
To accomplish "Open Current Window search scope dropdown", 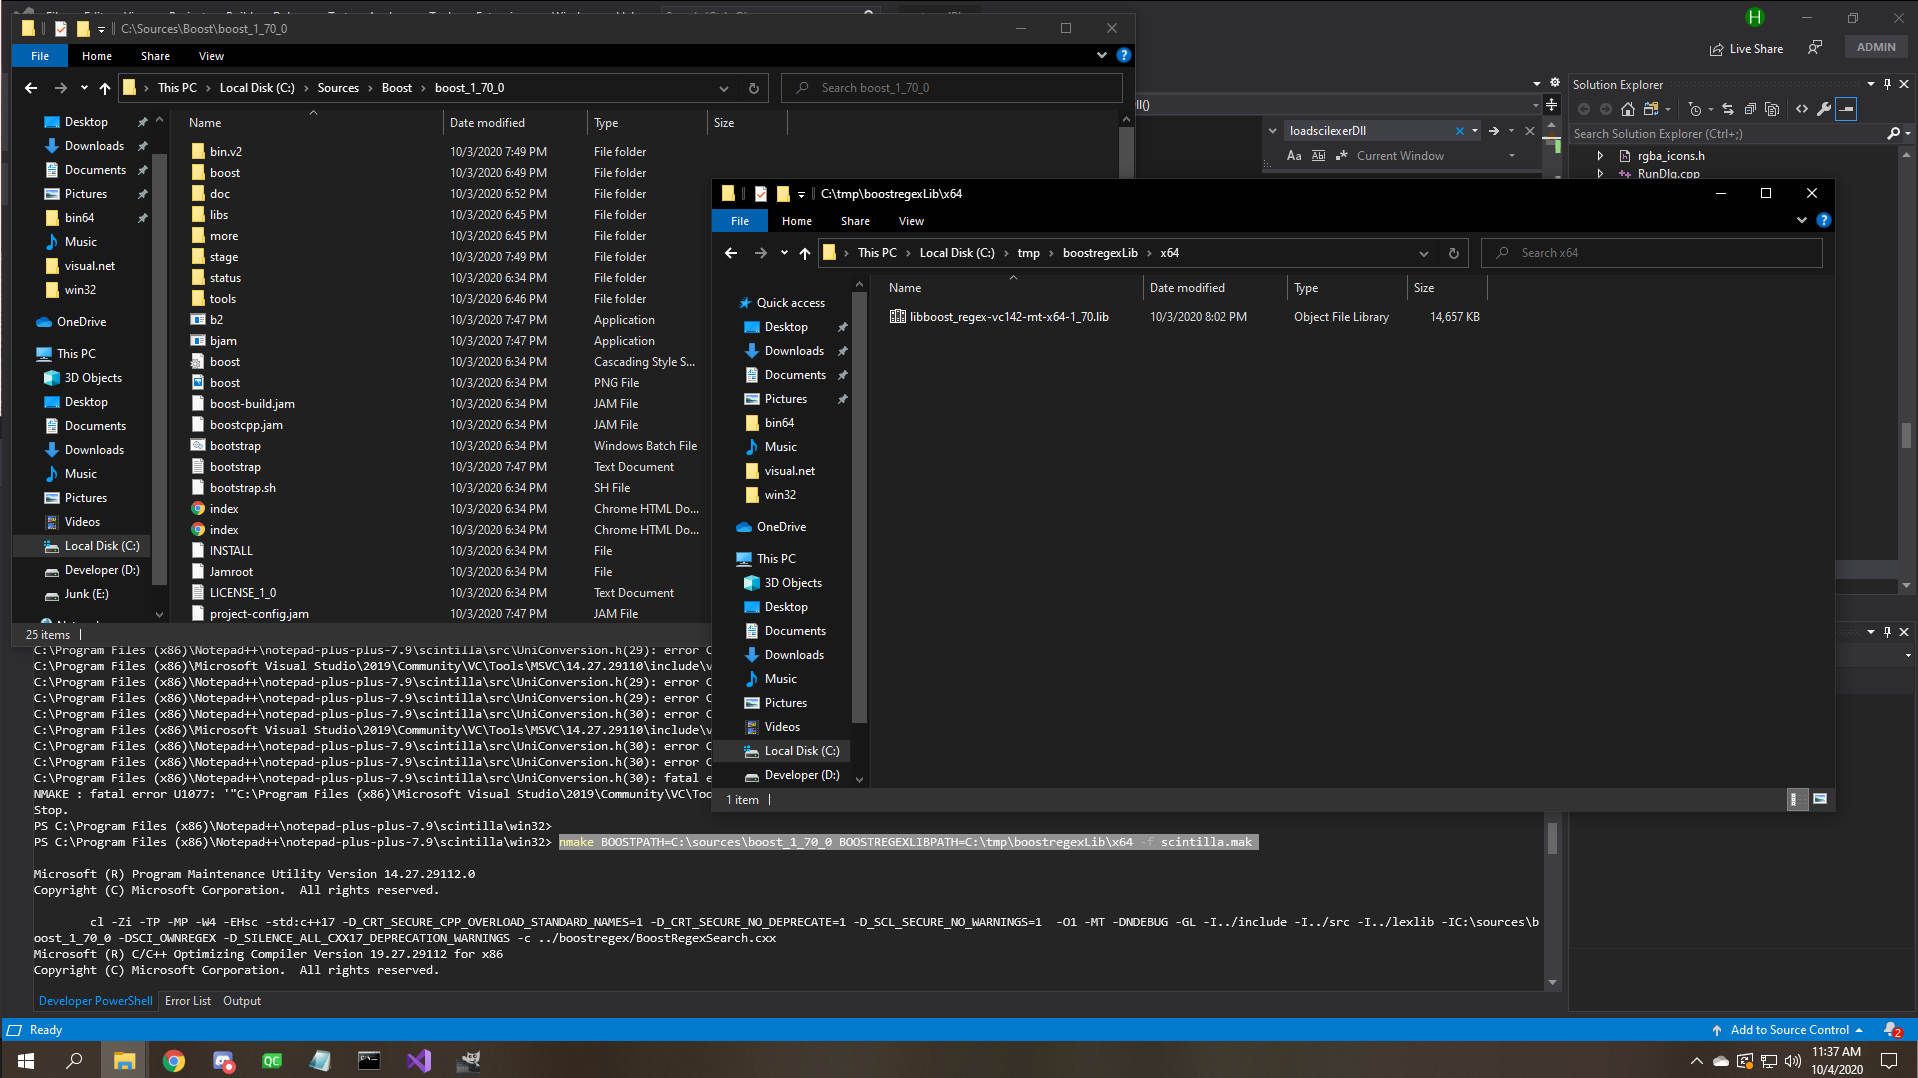I will (1512, 156).
